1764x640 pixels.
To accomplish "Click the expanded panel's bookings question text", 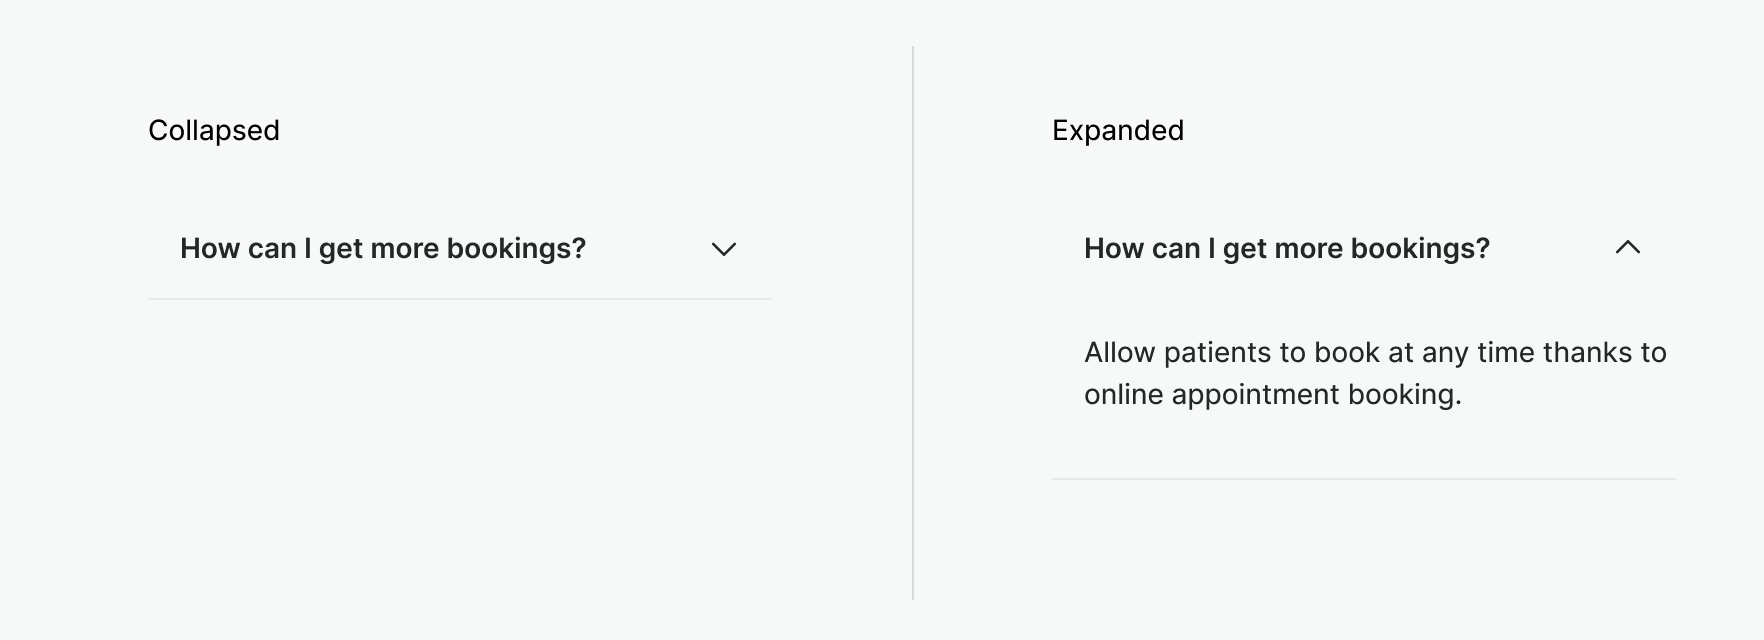I will coord(1287,249).
